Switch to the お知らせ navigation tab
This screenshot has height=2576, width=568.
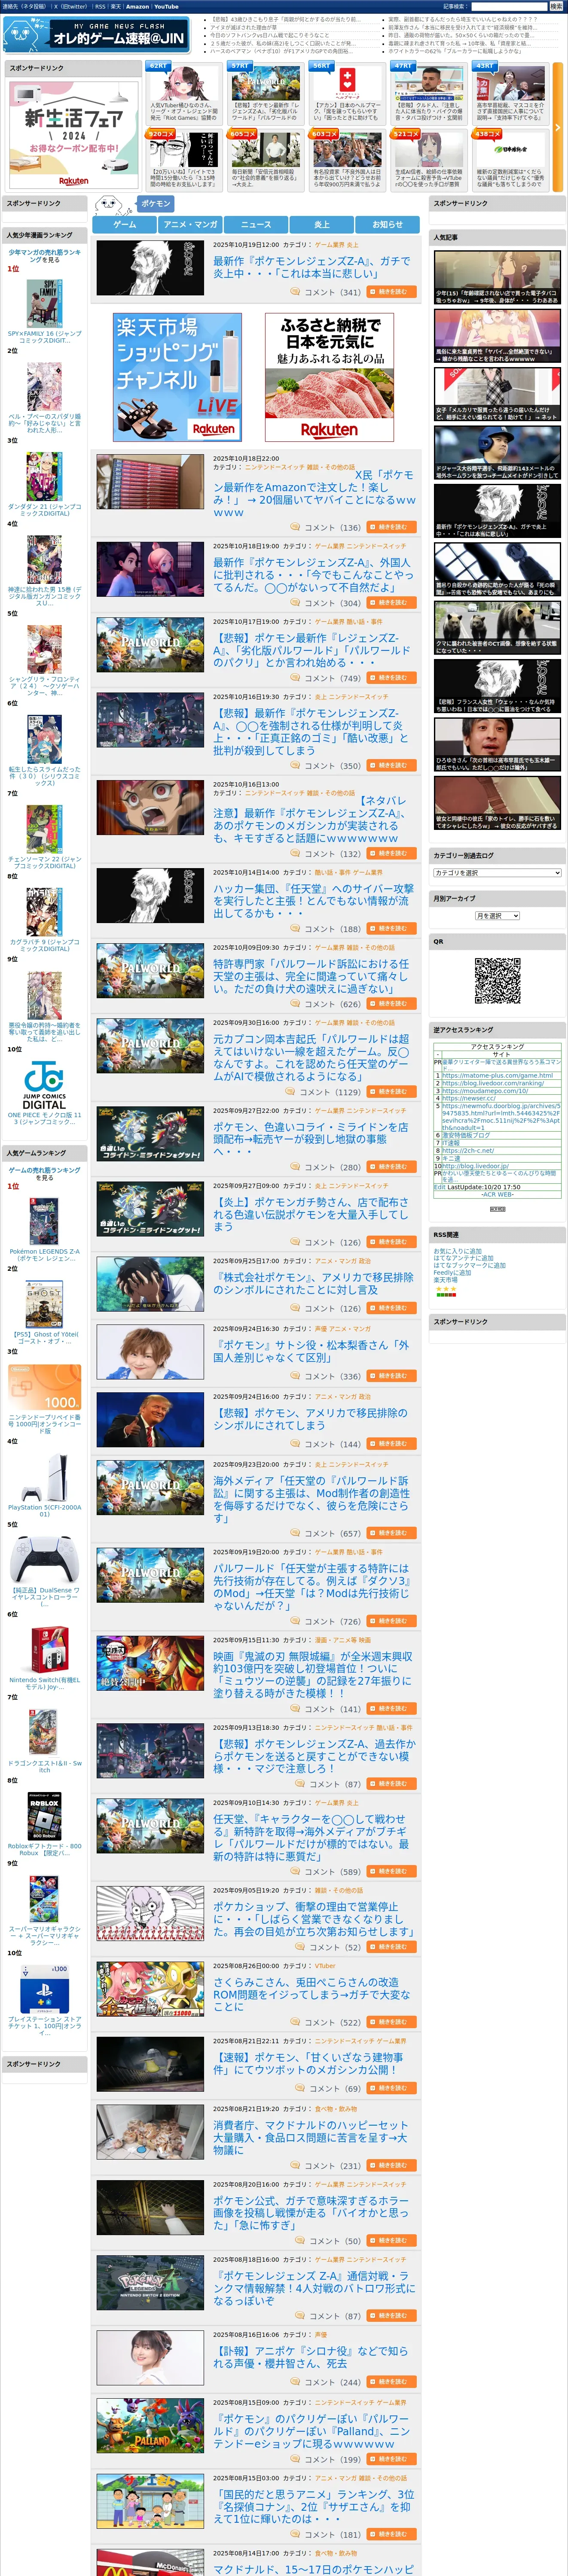[x=387, y=224]
